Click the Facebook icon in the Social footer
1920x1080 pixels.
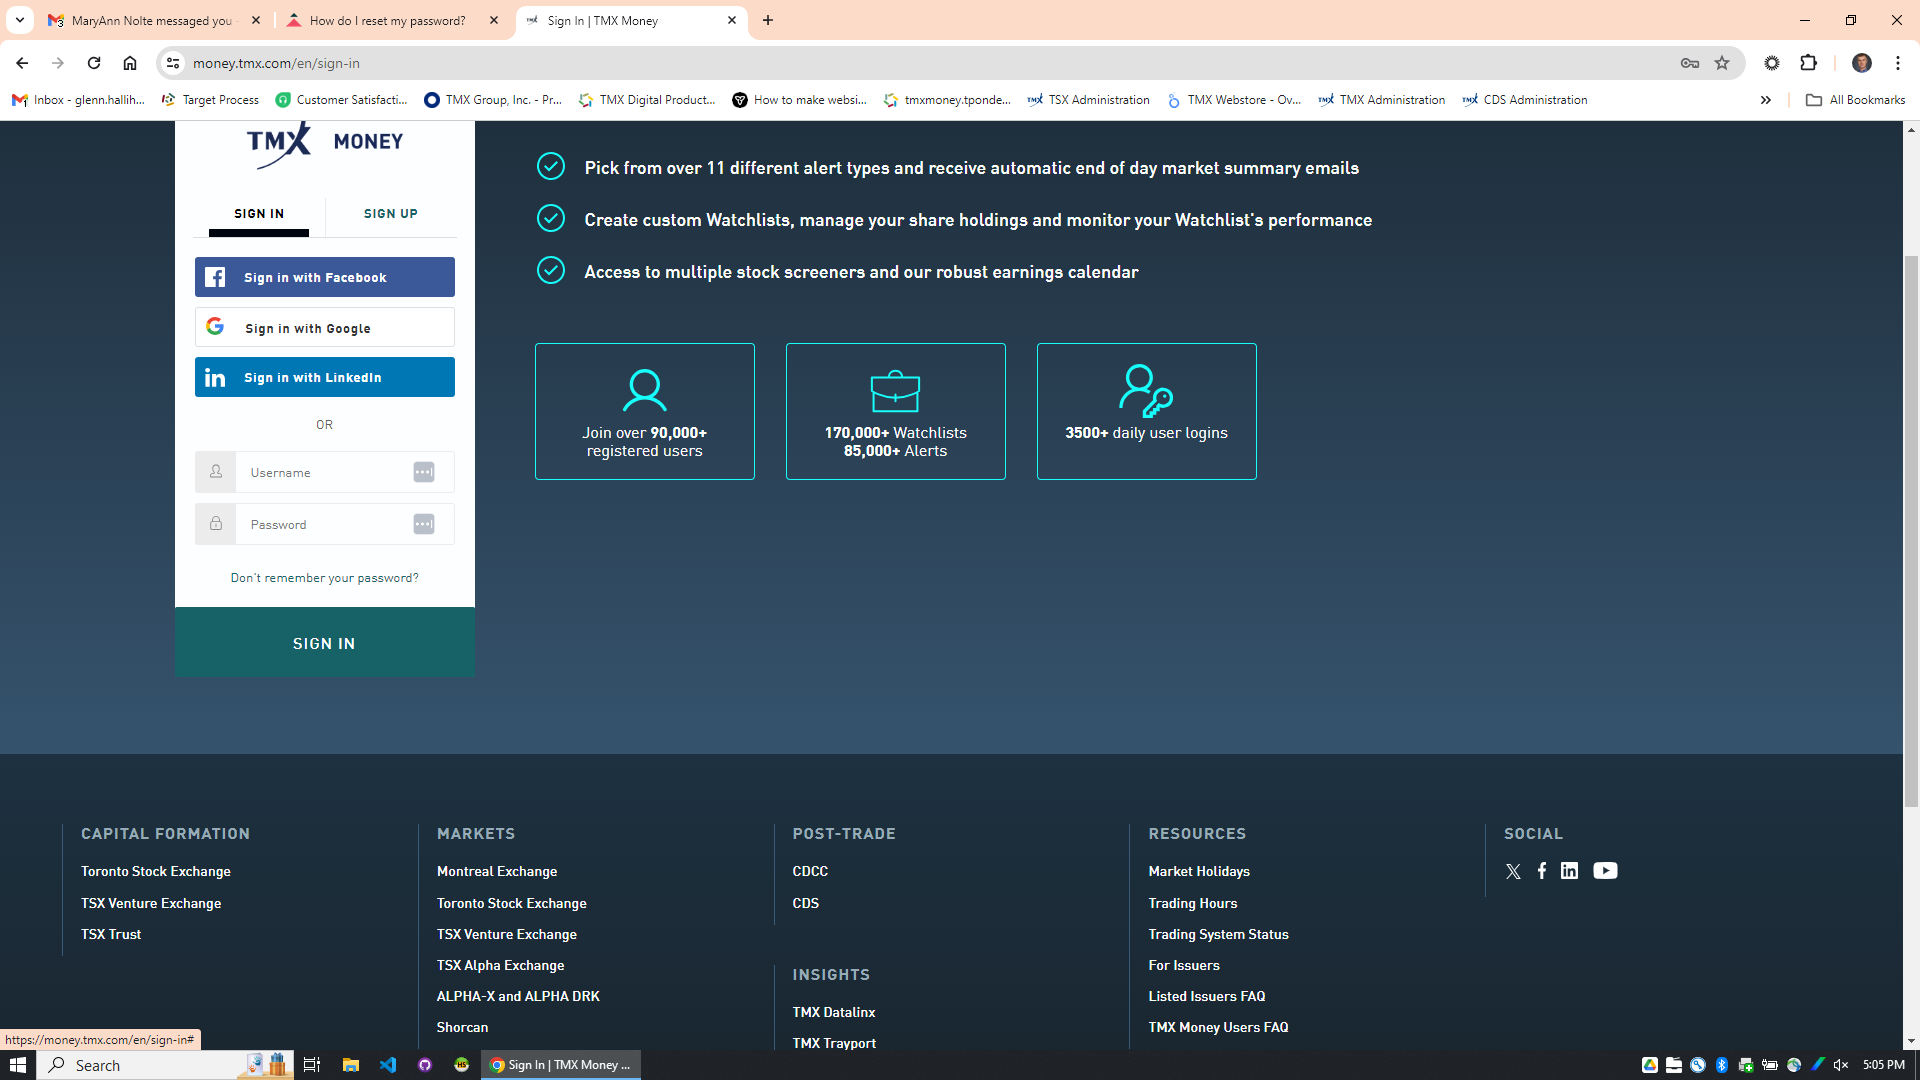point(1542,871)
